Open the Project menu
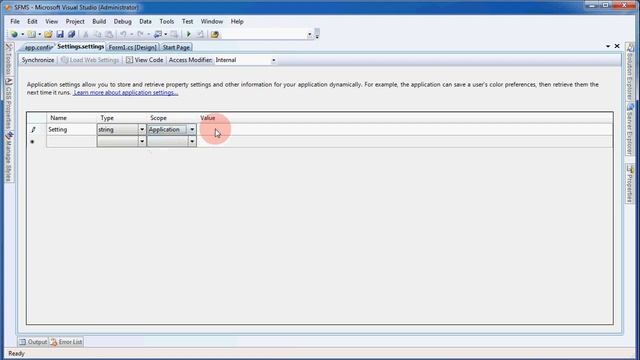 tap(75, 21)
